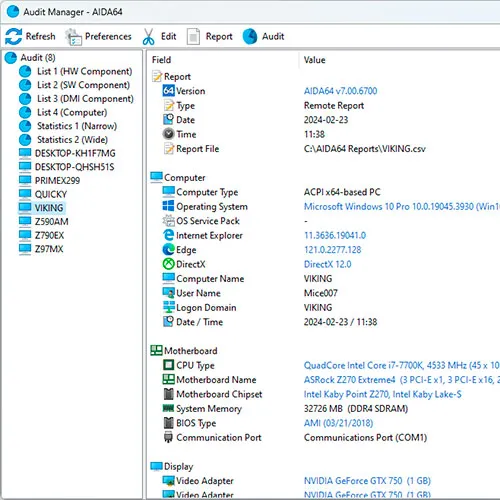Viewport: 500px width, 500px height.
Task: Open the Report document icon
Action: pos(193,37)
